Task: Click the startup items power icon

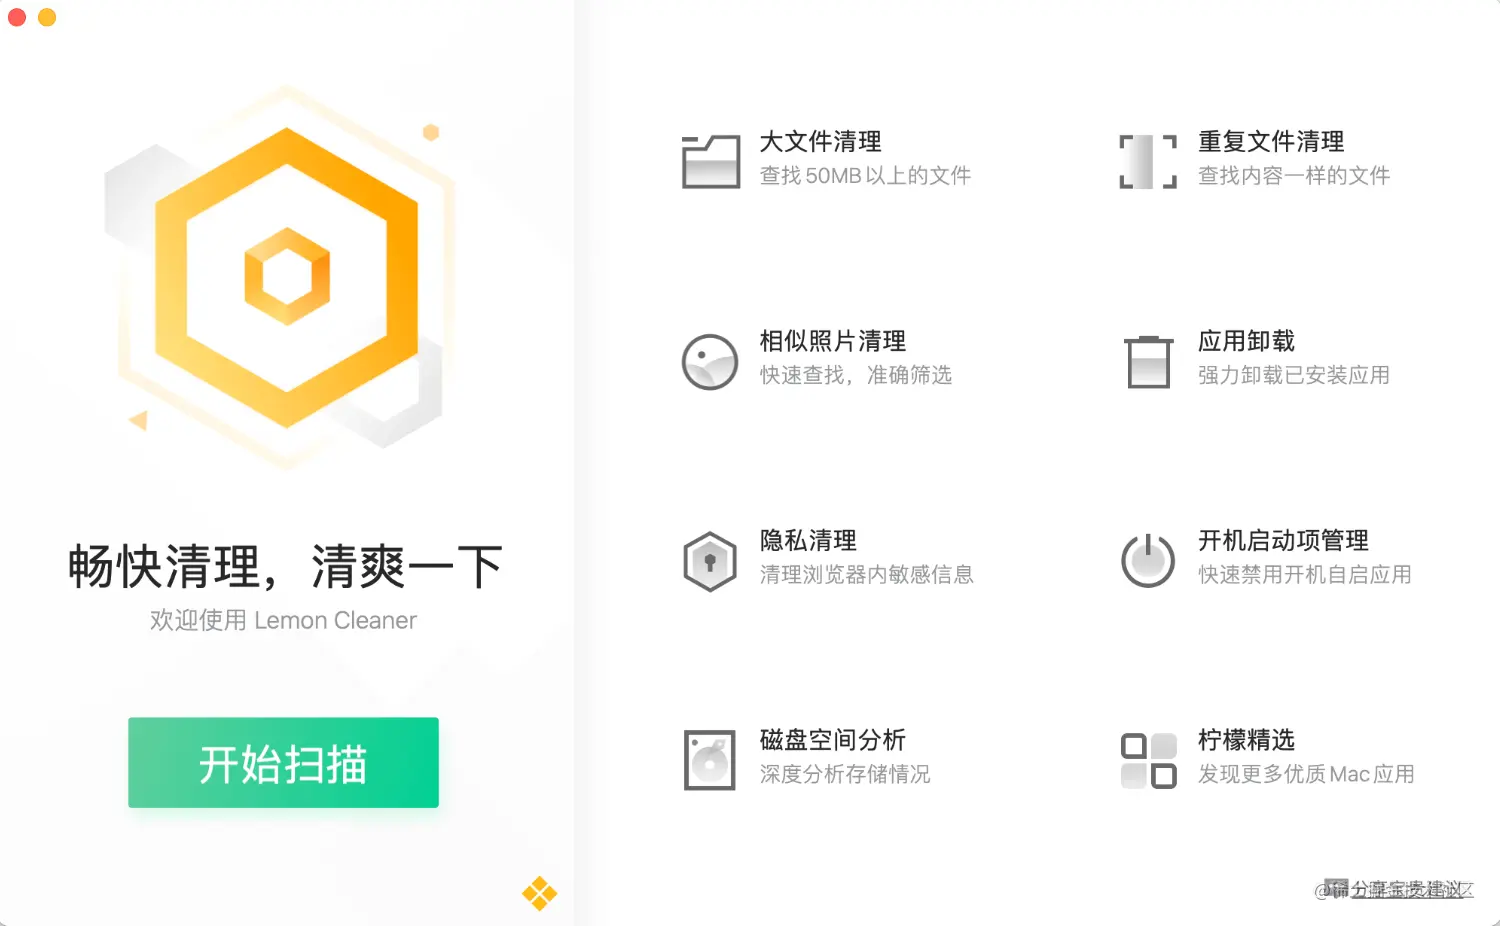Action: (x=1148, y=560)
